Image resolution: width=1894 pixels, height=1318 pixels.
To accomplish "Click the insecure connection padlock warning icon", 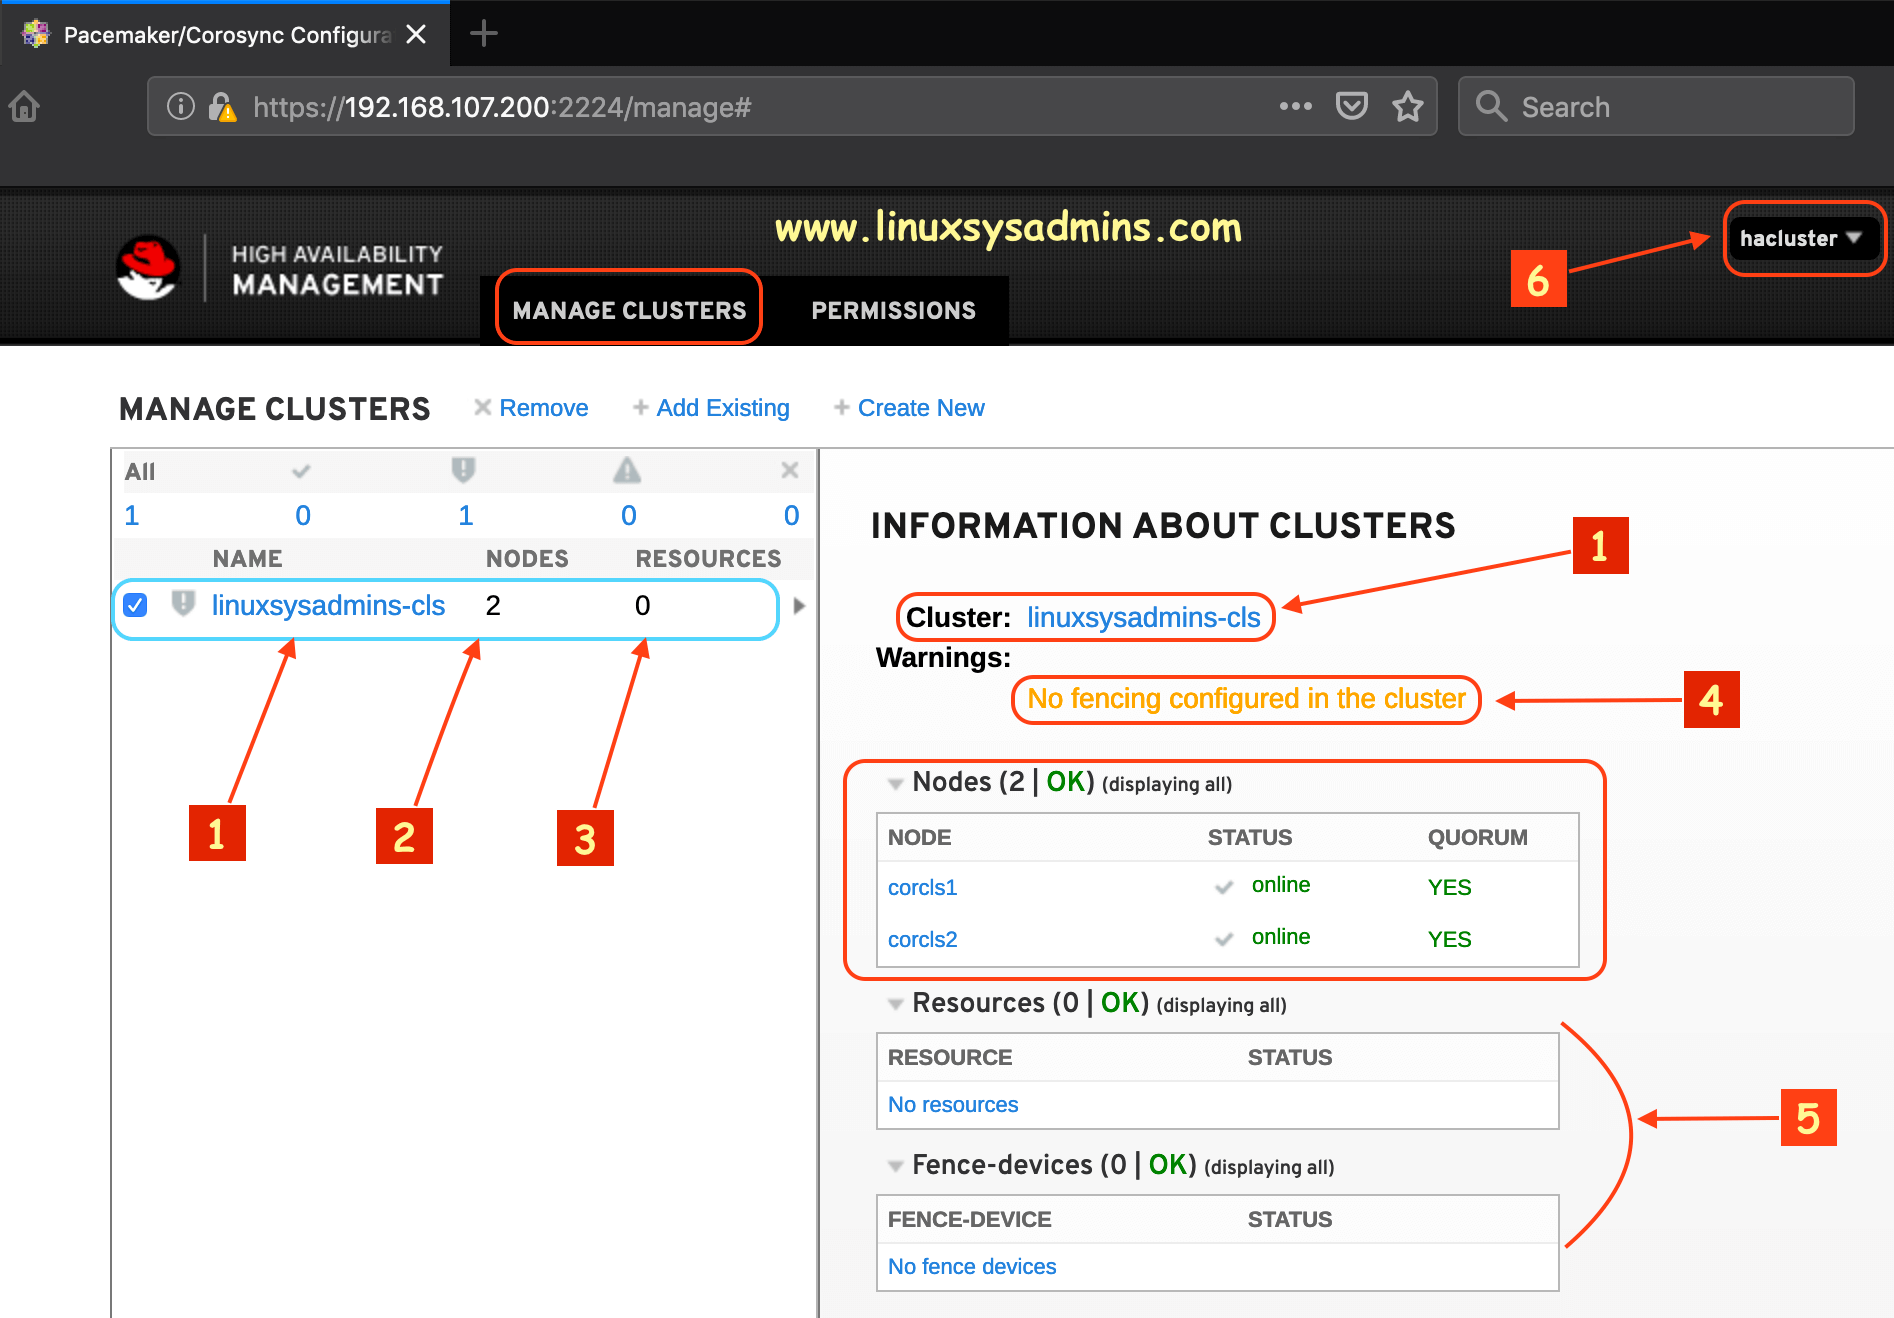I will (222, 107).
